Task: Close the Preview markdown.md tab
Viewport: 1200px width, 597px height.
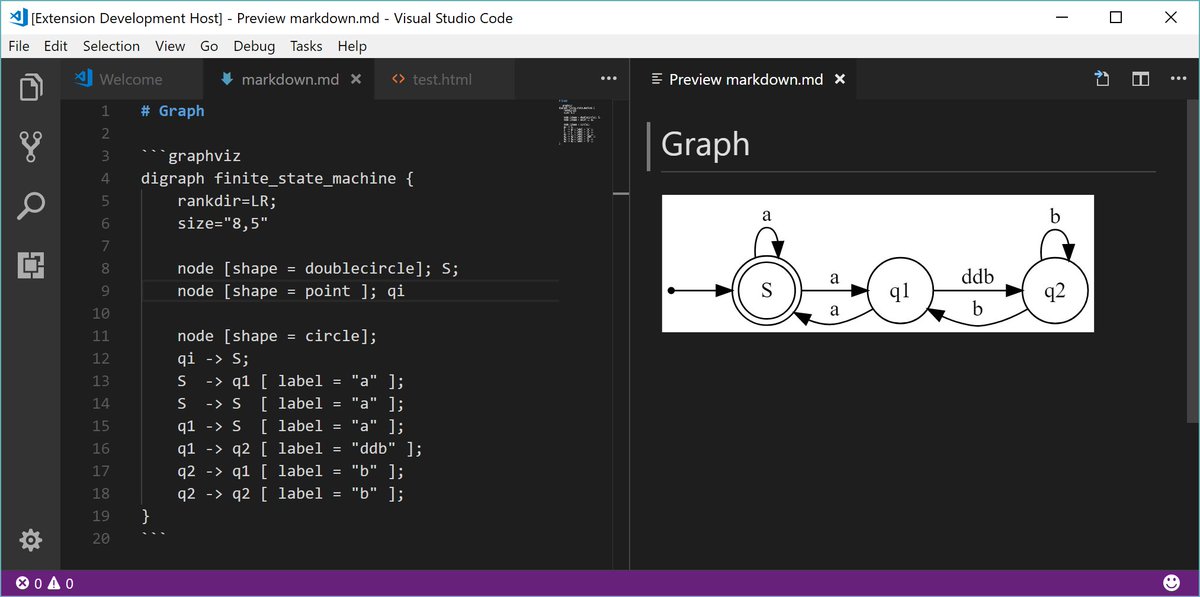Action: (x=841, y=79)
